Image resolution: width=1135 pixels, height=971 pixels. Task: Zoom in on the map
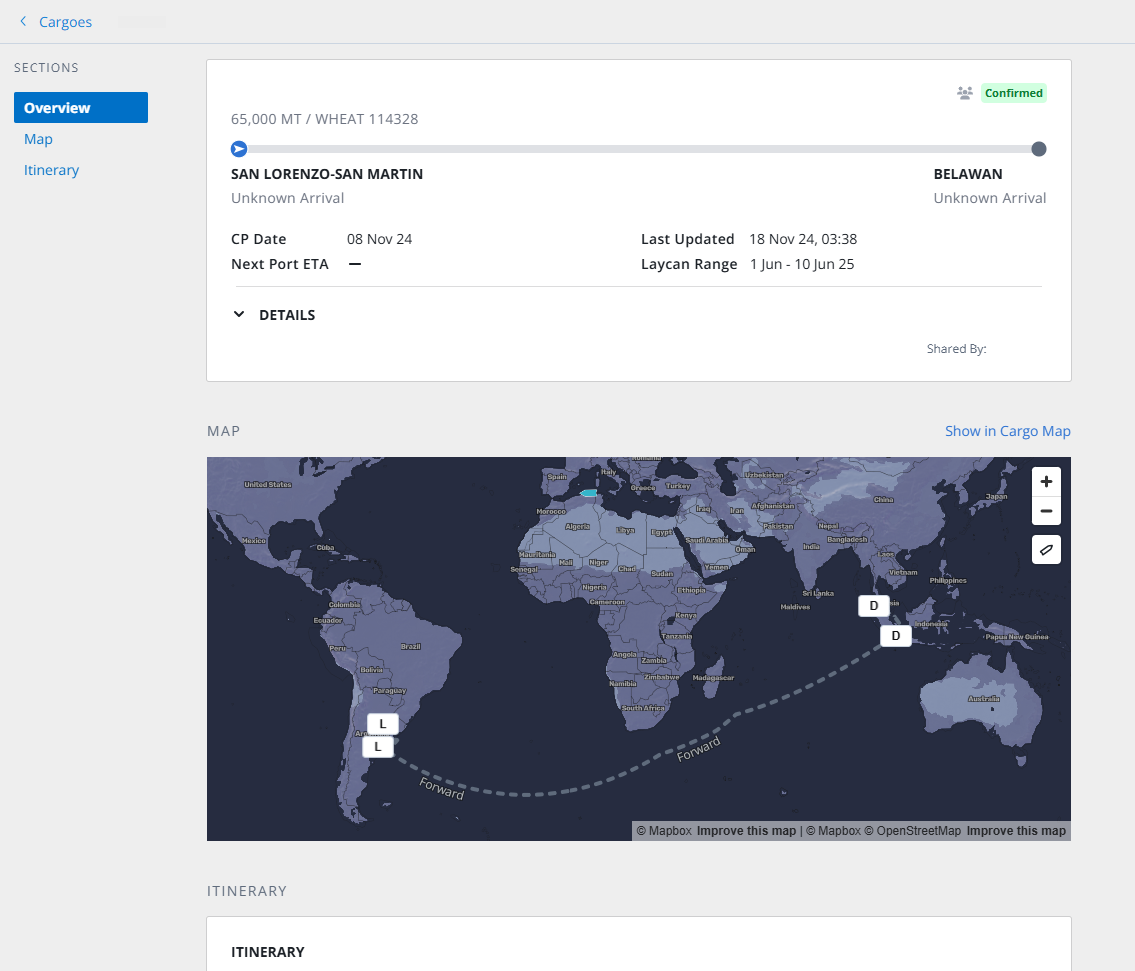tap(1046, 482)
